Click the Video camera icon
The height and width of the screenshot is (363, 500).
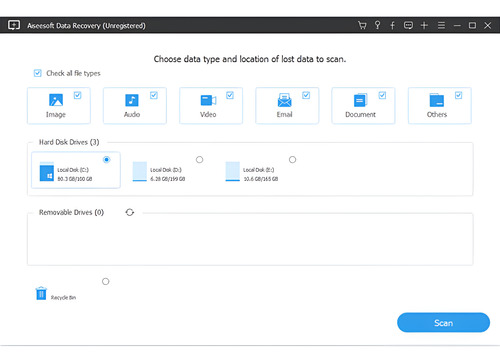[208, 100]
